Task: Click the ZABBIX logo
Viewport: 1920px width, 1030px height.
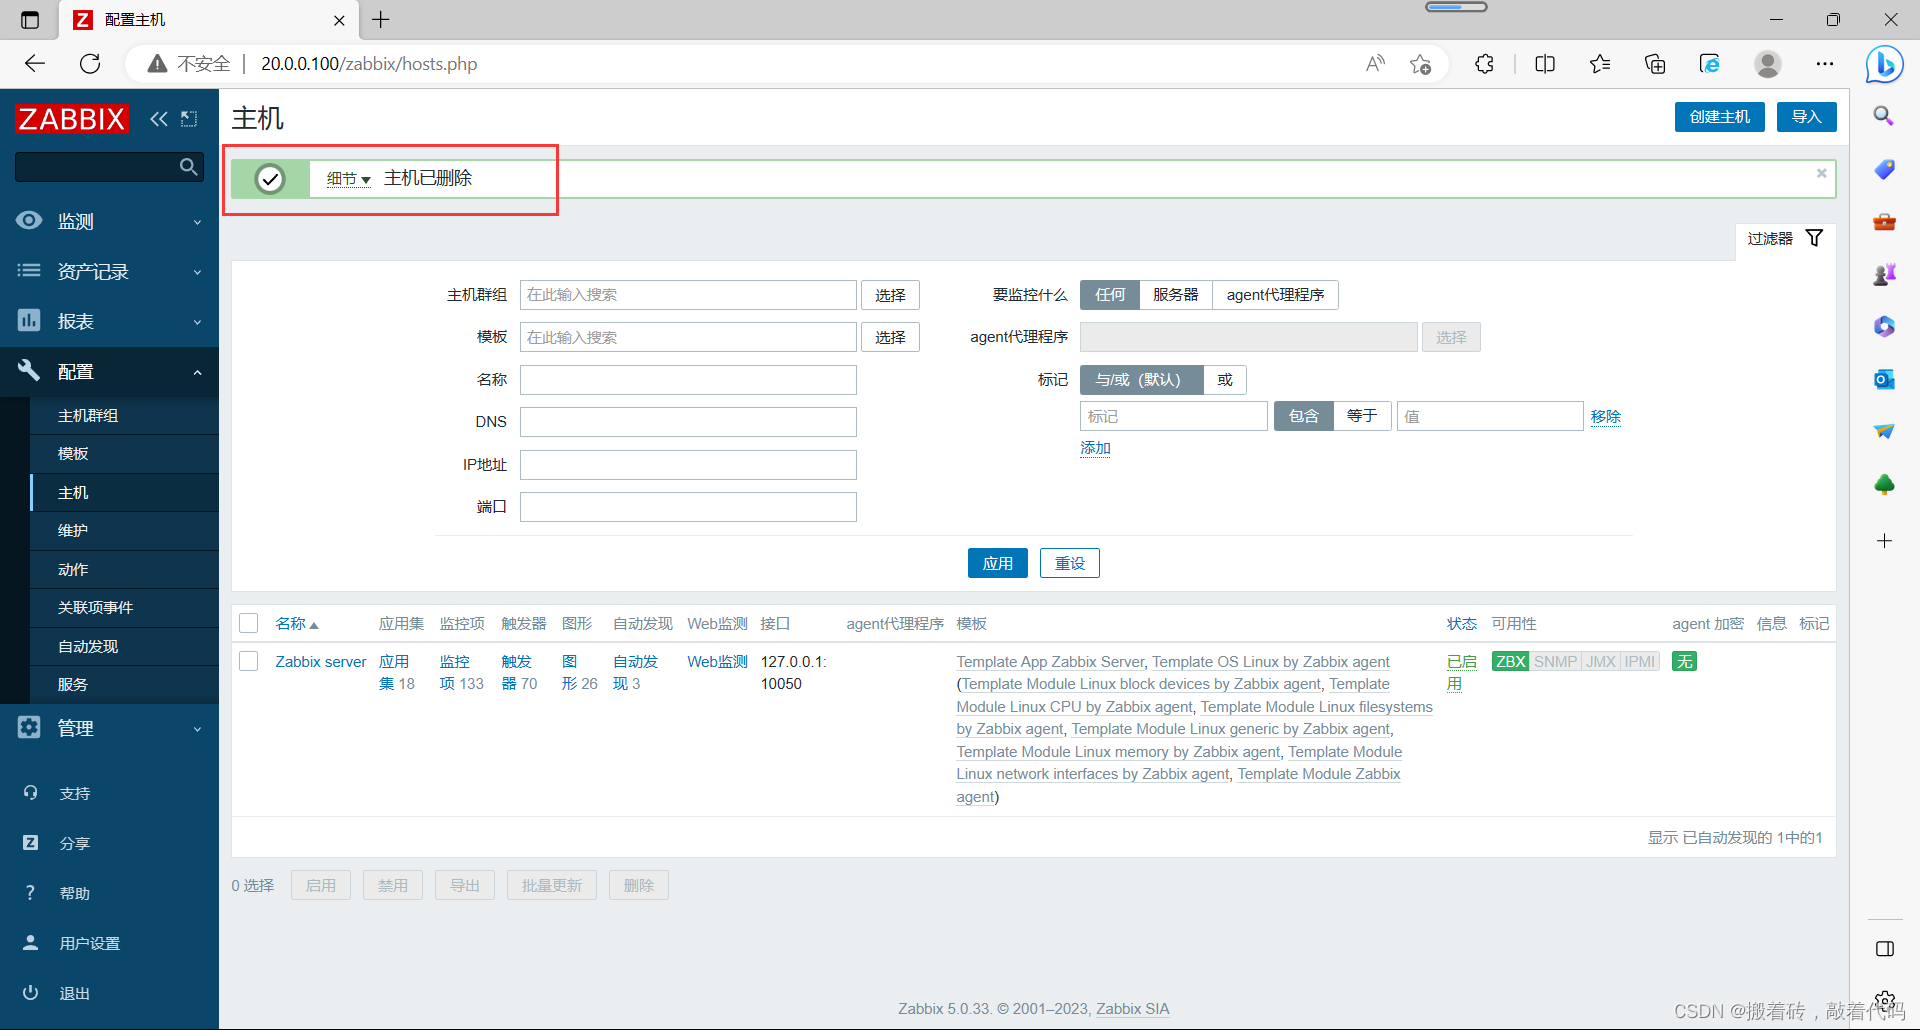Action: tap(71, 119)
